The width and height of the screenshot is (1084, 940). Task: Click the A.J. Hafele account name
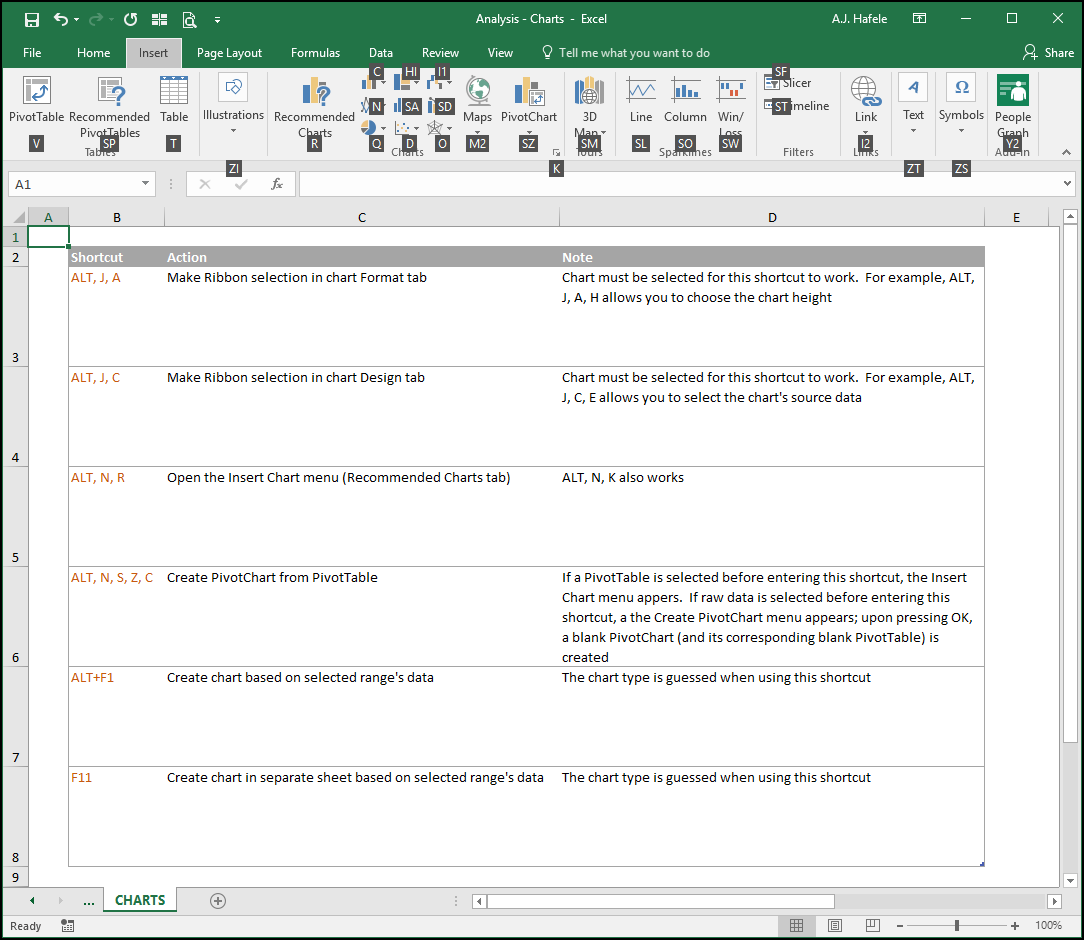[x=859, y=19]
